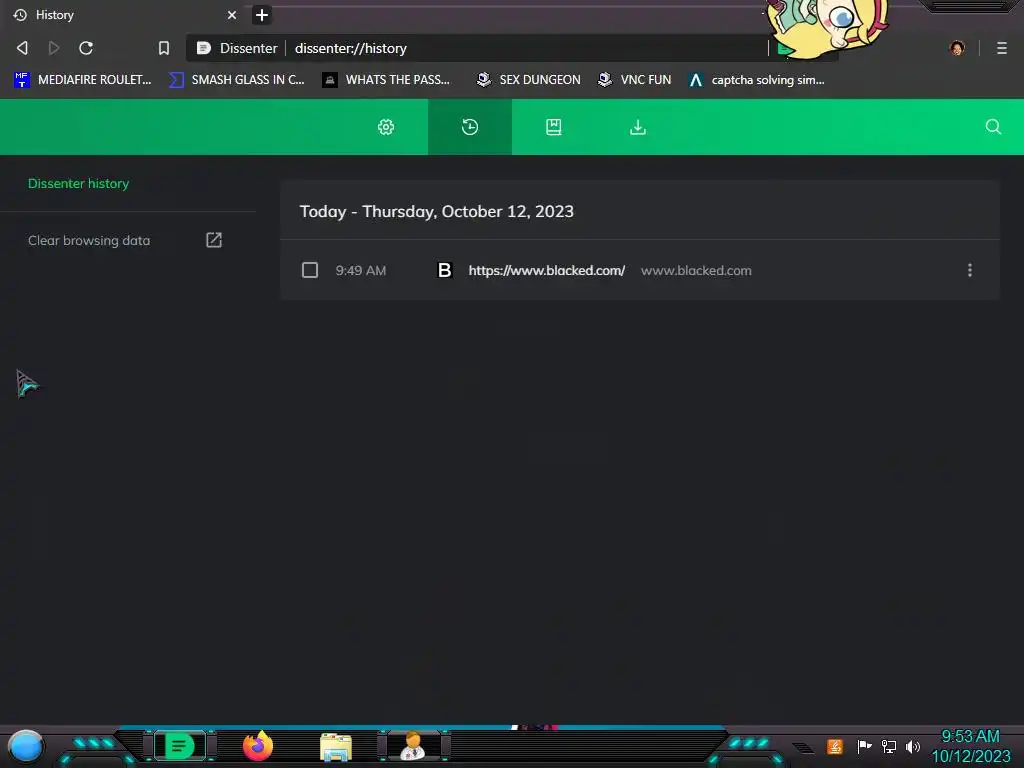Open File Explorer from the taskbar
Screen dimensions: 1024x768
pos(336,747)
